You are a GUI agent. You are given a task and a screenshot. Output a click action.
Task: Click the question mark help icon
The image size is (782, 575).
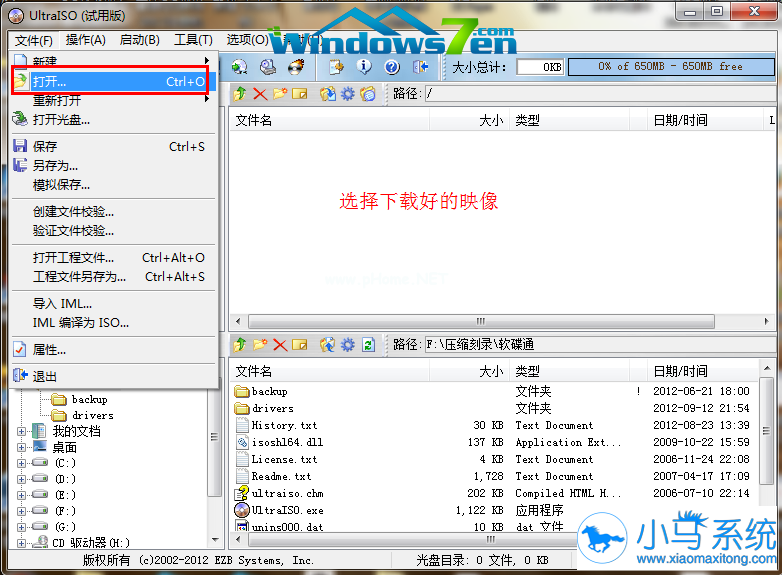[x=392, y=67]
